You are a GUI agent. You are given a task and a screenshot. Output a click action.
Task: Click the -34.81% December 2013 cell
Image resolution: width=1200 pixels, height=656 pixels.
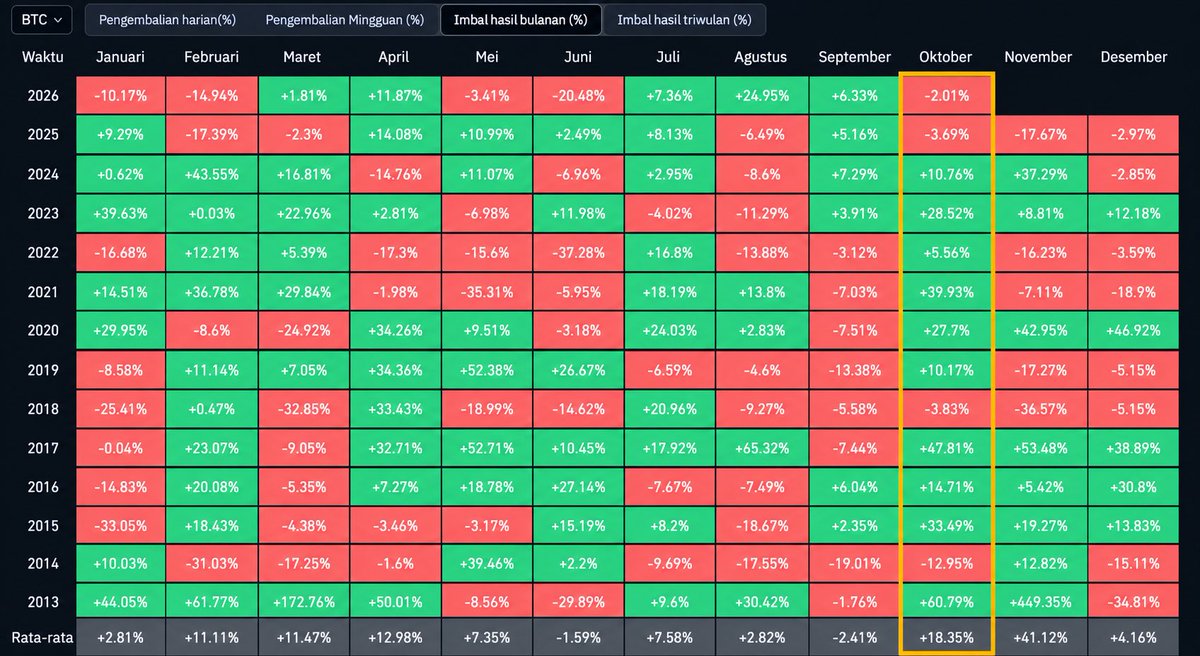[x=1132, y=603]
